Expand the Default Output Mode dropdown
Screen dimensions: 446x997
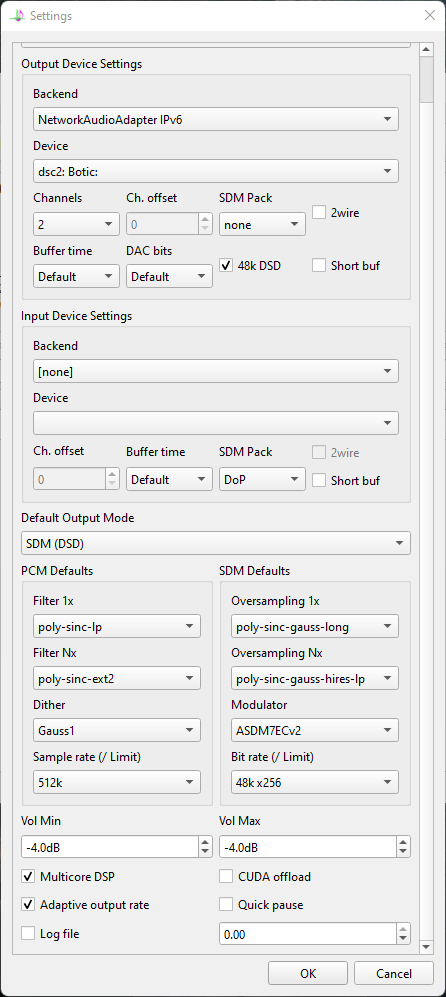(x=216, y=543)
